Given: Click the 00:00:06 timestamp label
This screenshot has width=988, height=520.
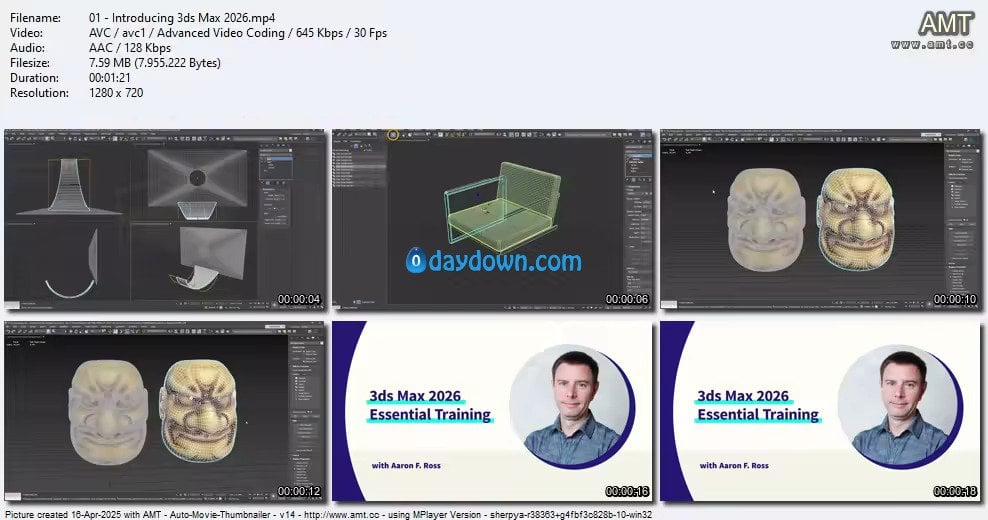Looking at the screenshot, I should point(627,299).
